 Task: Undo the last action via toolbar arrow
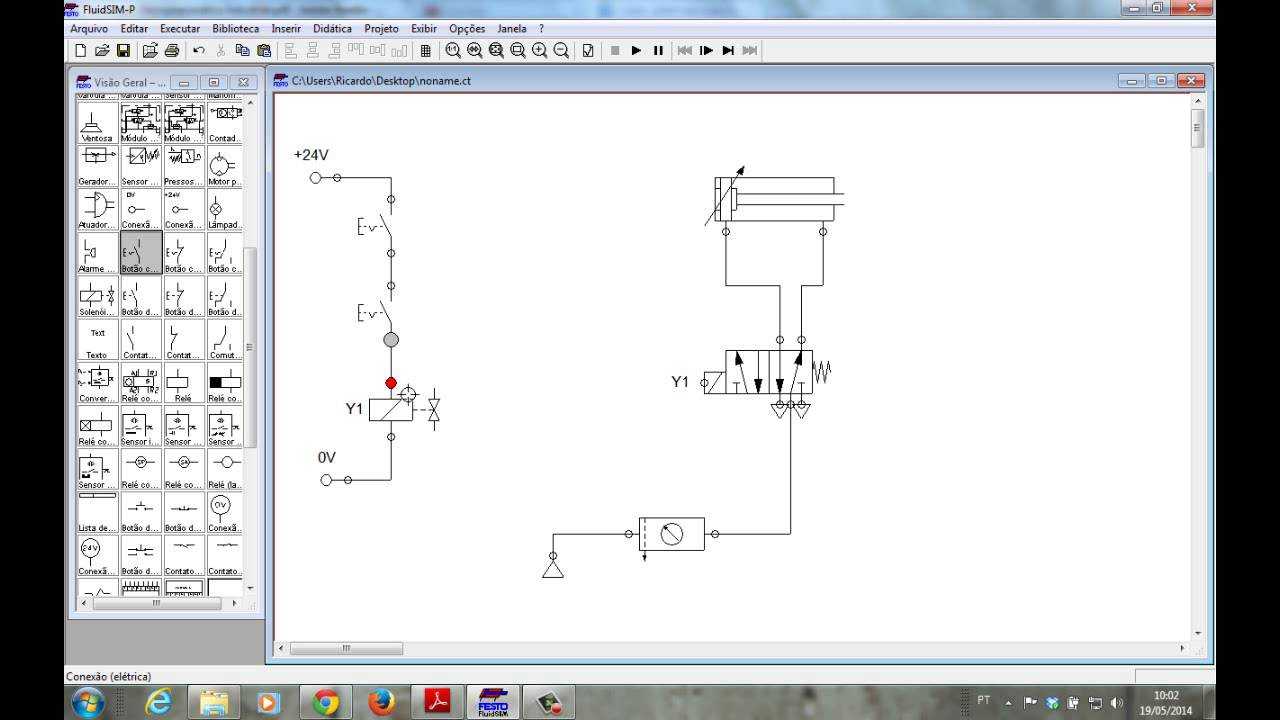coord(199,50)
